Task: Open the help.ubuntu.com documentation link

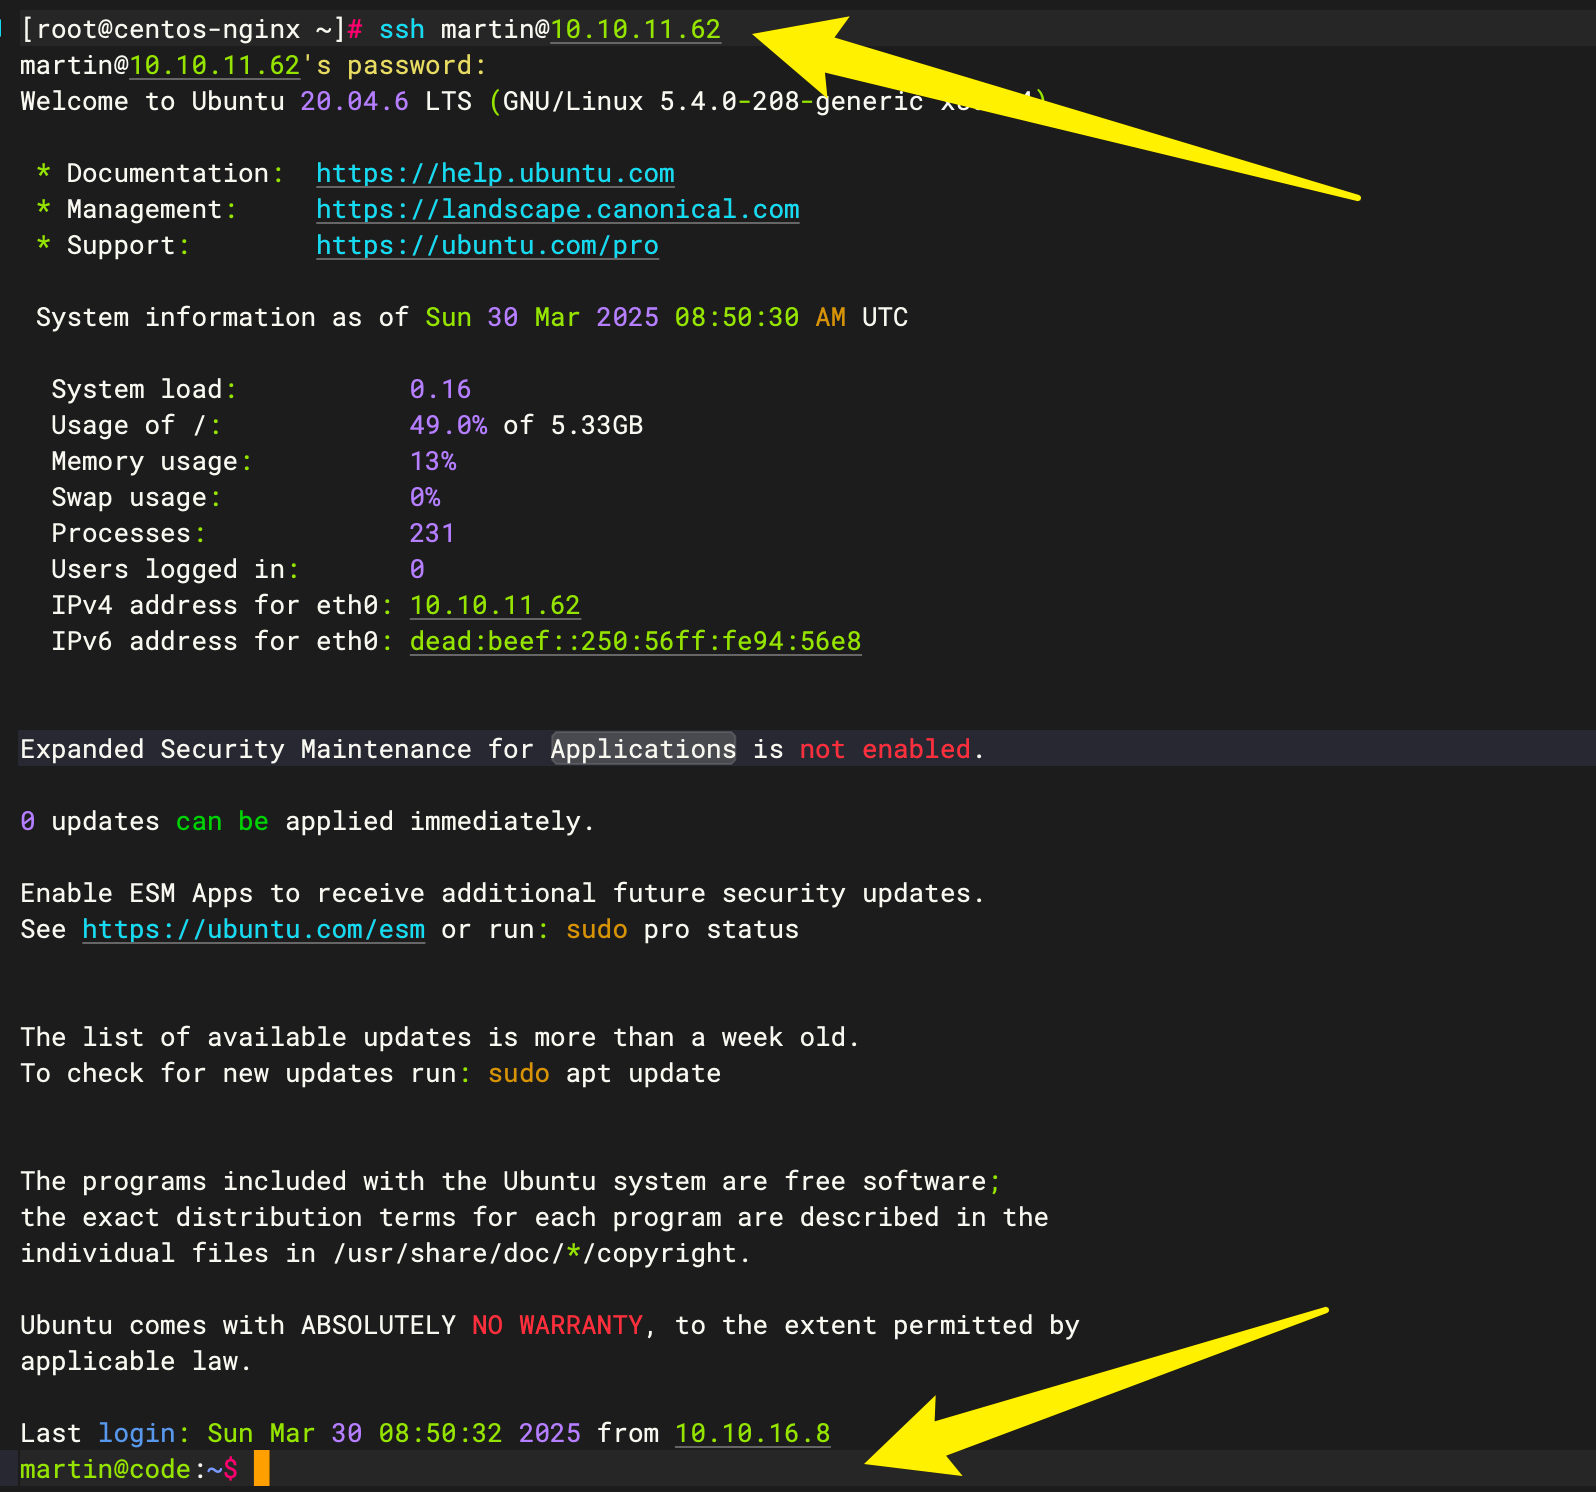Action: pyautogui.click(x=495, y=174)
